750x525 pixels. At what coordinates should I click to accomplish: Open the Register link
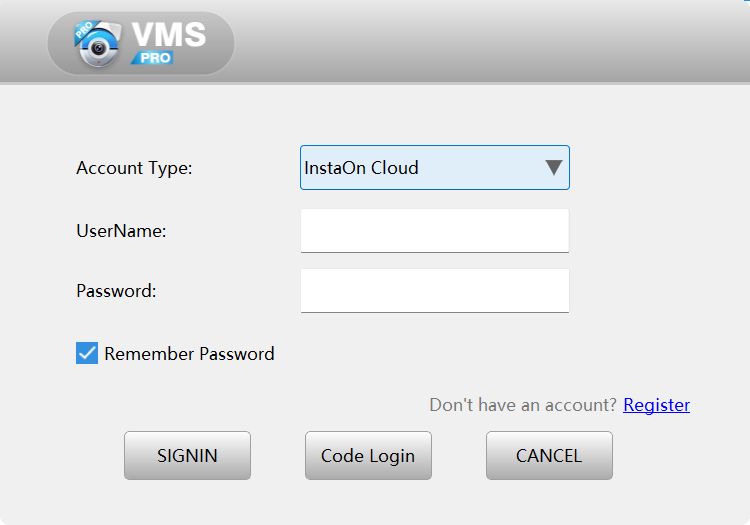656,405
